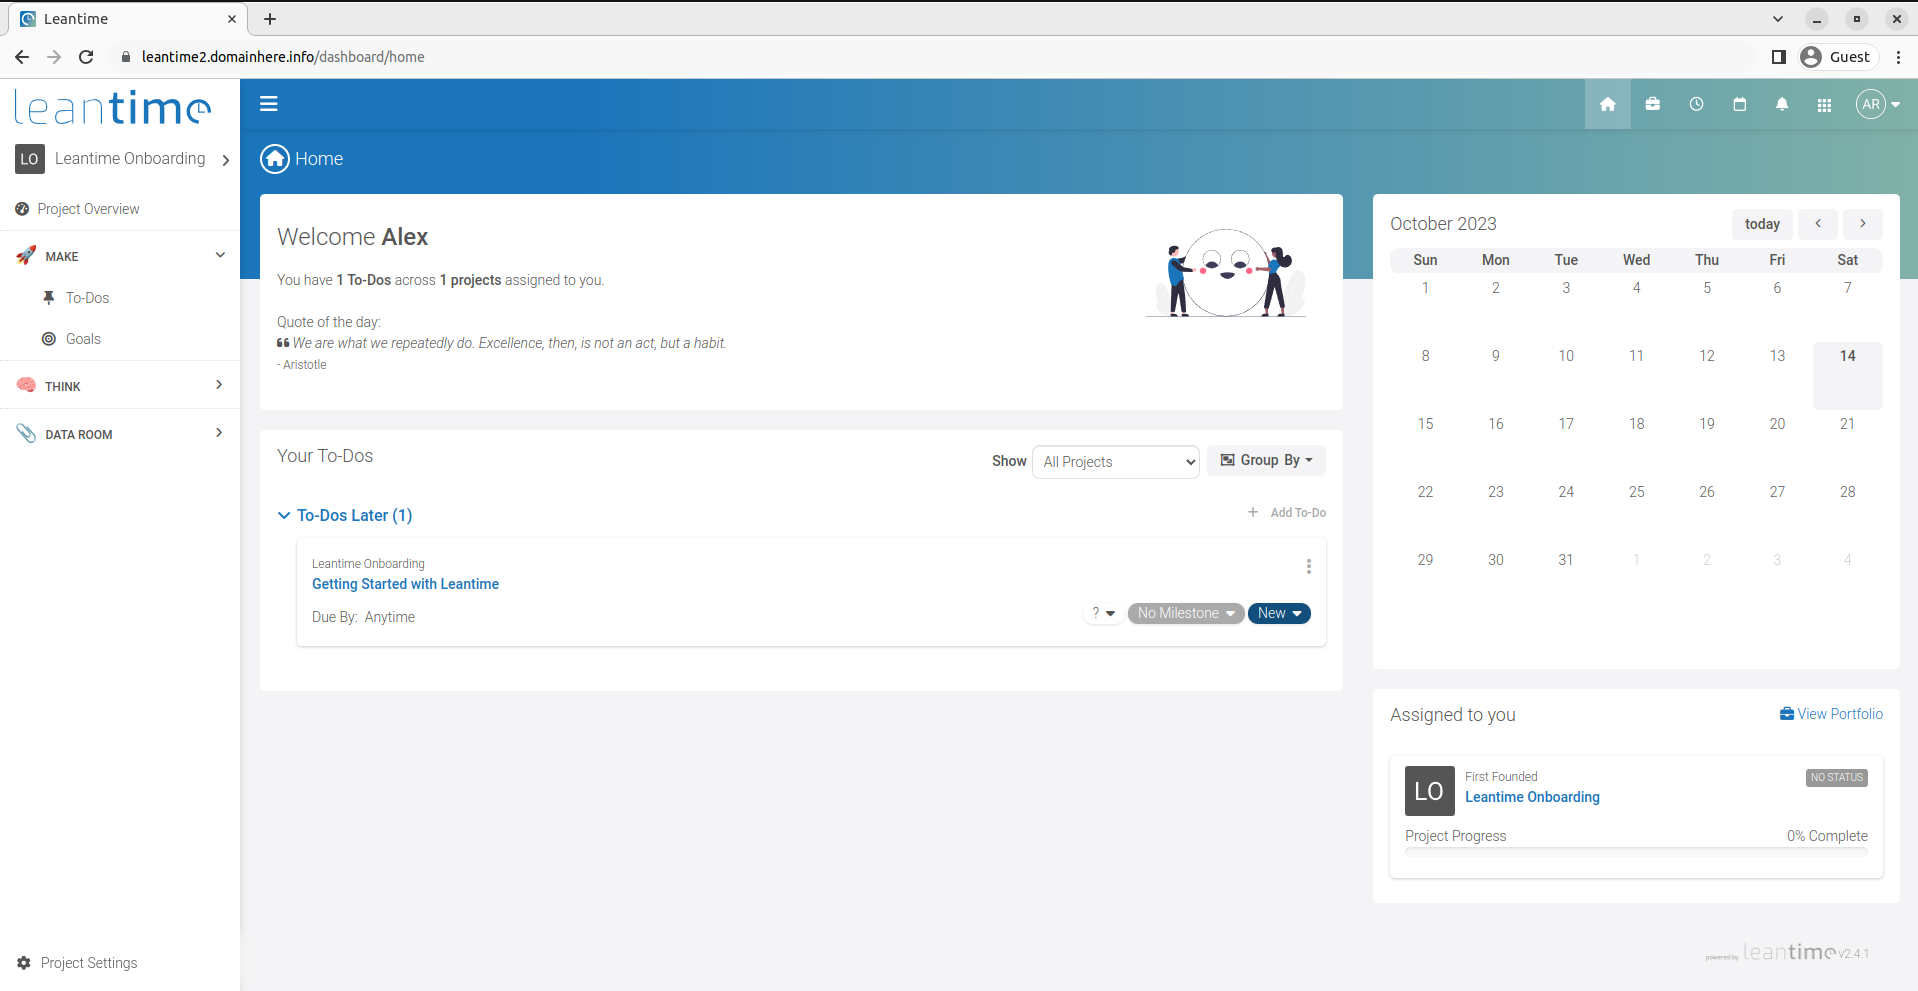Open the browser three-dot menu
This screenshot has width=1918, height=991.
(1898, 57)
